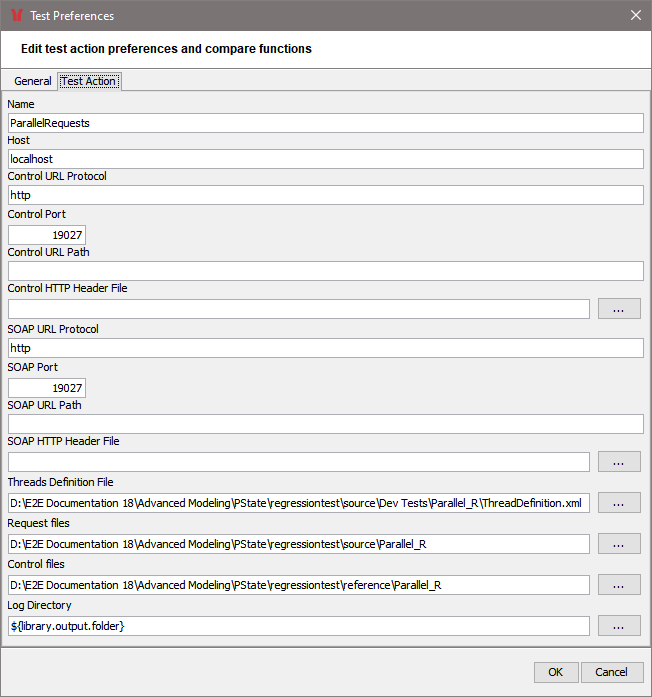Viewport: 652px width, 697px height.
Task: Focus the Control URL Protocol field
Action: [x=325, y=195]
